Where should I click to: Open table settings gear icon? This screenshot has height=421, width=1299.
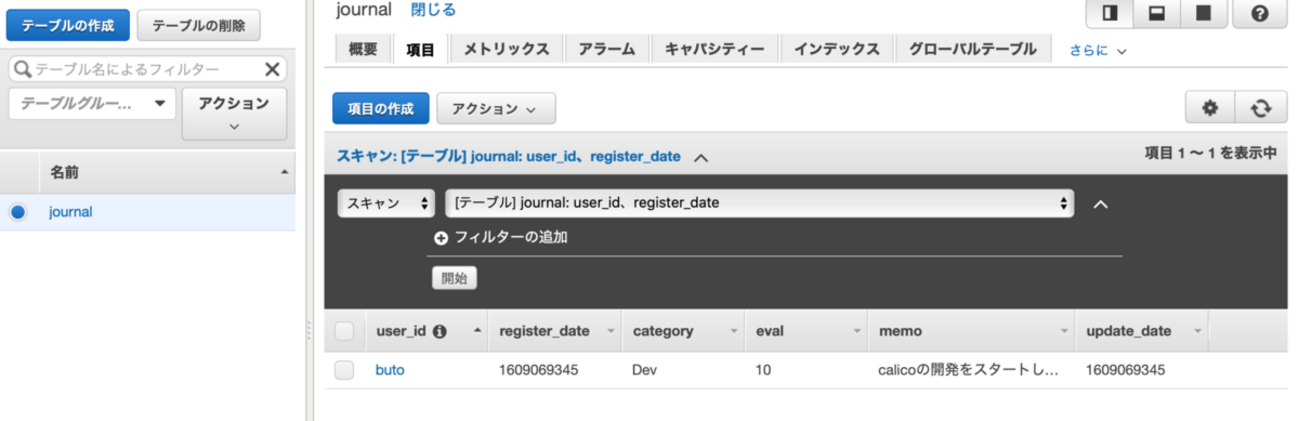click(1210, 108)
